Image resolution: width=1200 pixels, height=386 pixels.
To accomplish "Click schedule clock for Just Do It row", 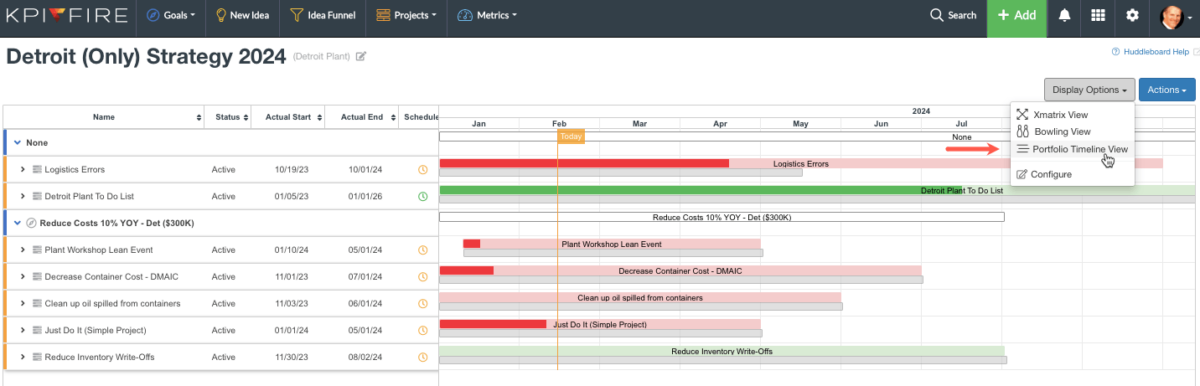I will (x=422, y=330).
